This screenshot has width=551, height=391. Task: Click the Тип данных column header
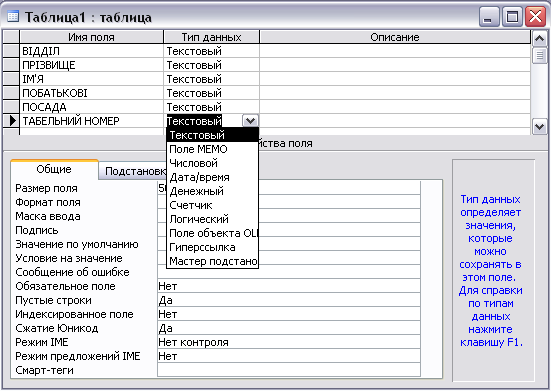tap(212, 37)
